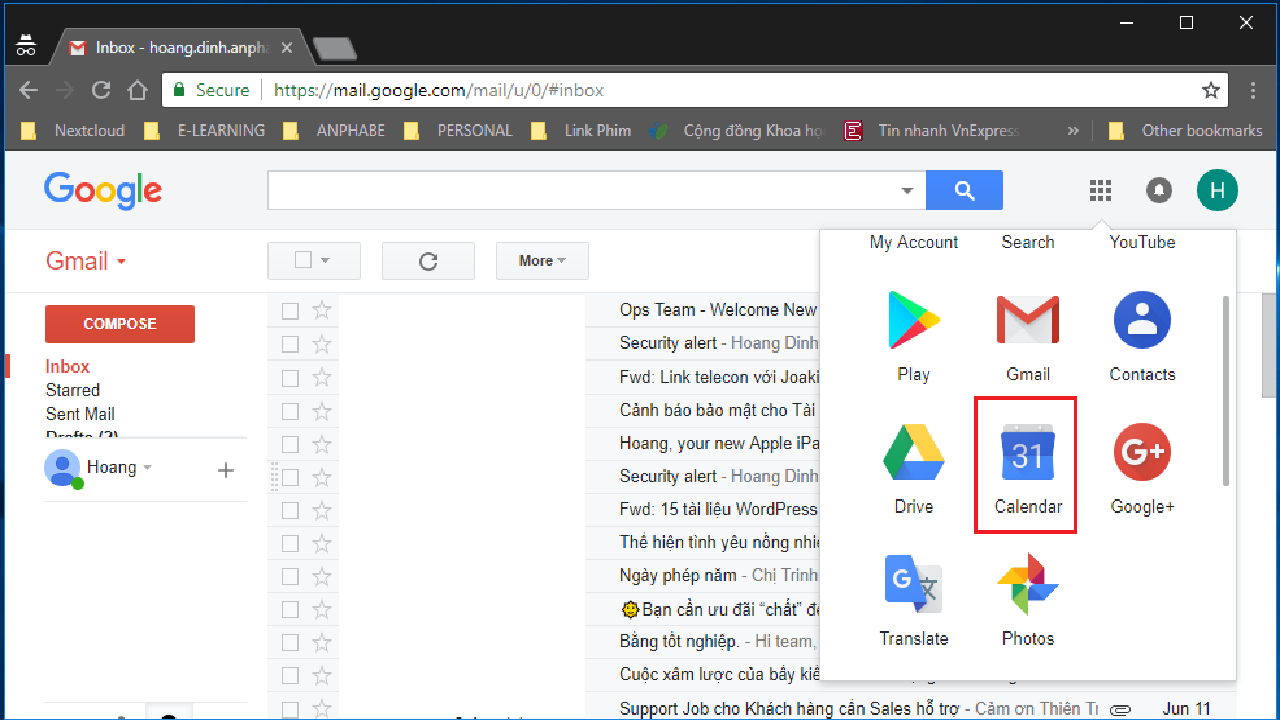The height and width of the screenshot is (720, 1280).
Task: Click the COMPOSE button
Action: [120, 324]
